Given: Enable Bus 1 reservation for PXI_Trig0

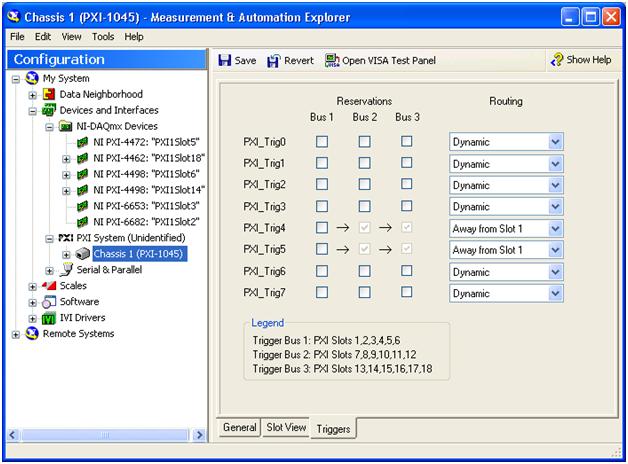Looking at the screenshot, I should pos(322,142).
